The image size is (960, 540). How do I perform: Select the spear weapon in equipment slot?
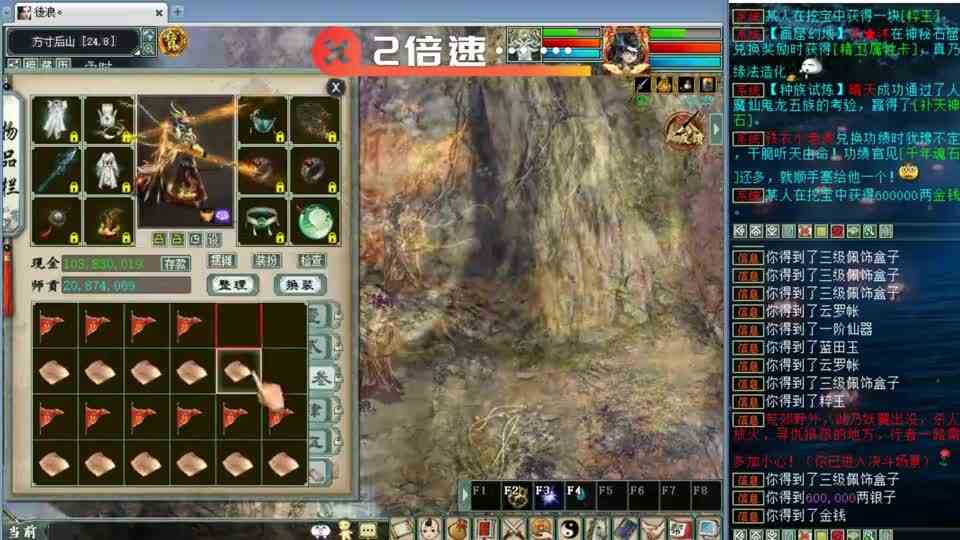[56, 170]
